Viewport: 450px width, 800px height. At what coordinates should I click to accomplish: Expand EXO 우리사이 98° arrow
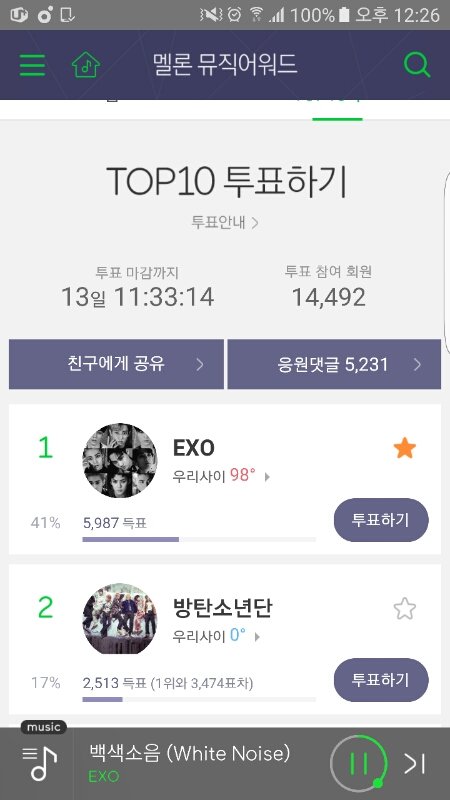(267, 477)
